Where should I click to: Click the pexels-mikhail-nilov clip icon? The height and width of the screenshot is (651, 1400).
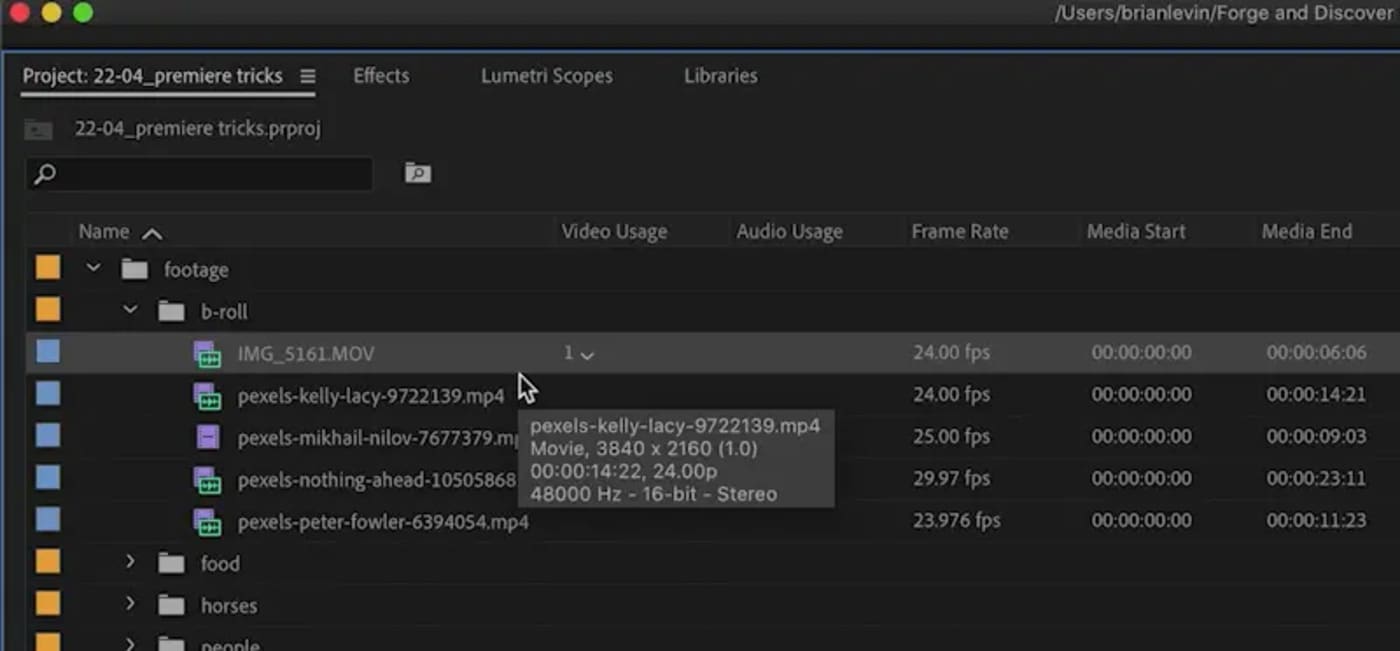pyautogui.click(x=207, y=437)
